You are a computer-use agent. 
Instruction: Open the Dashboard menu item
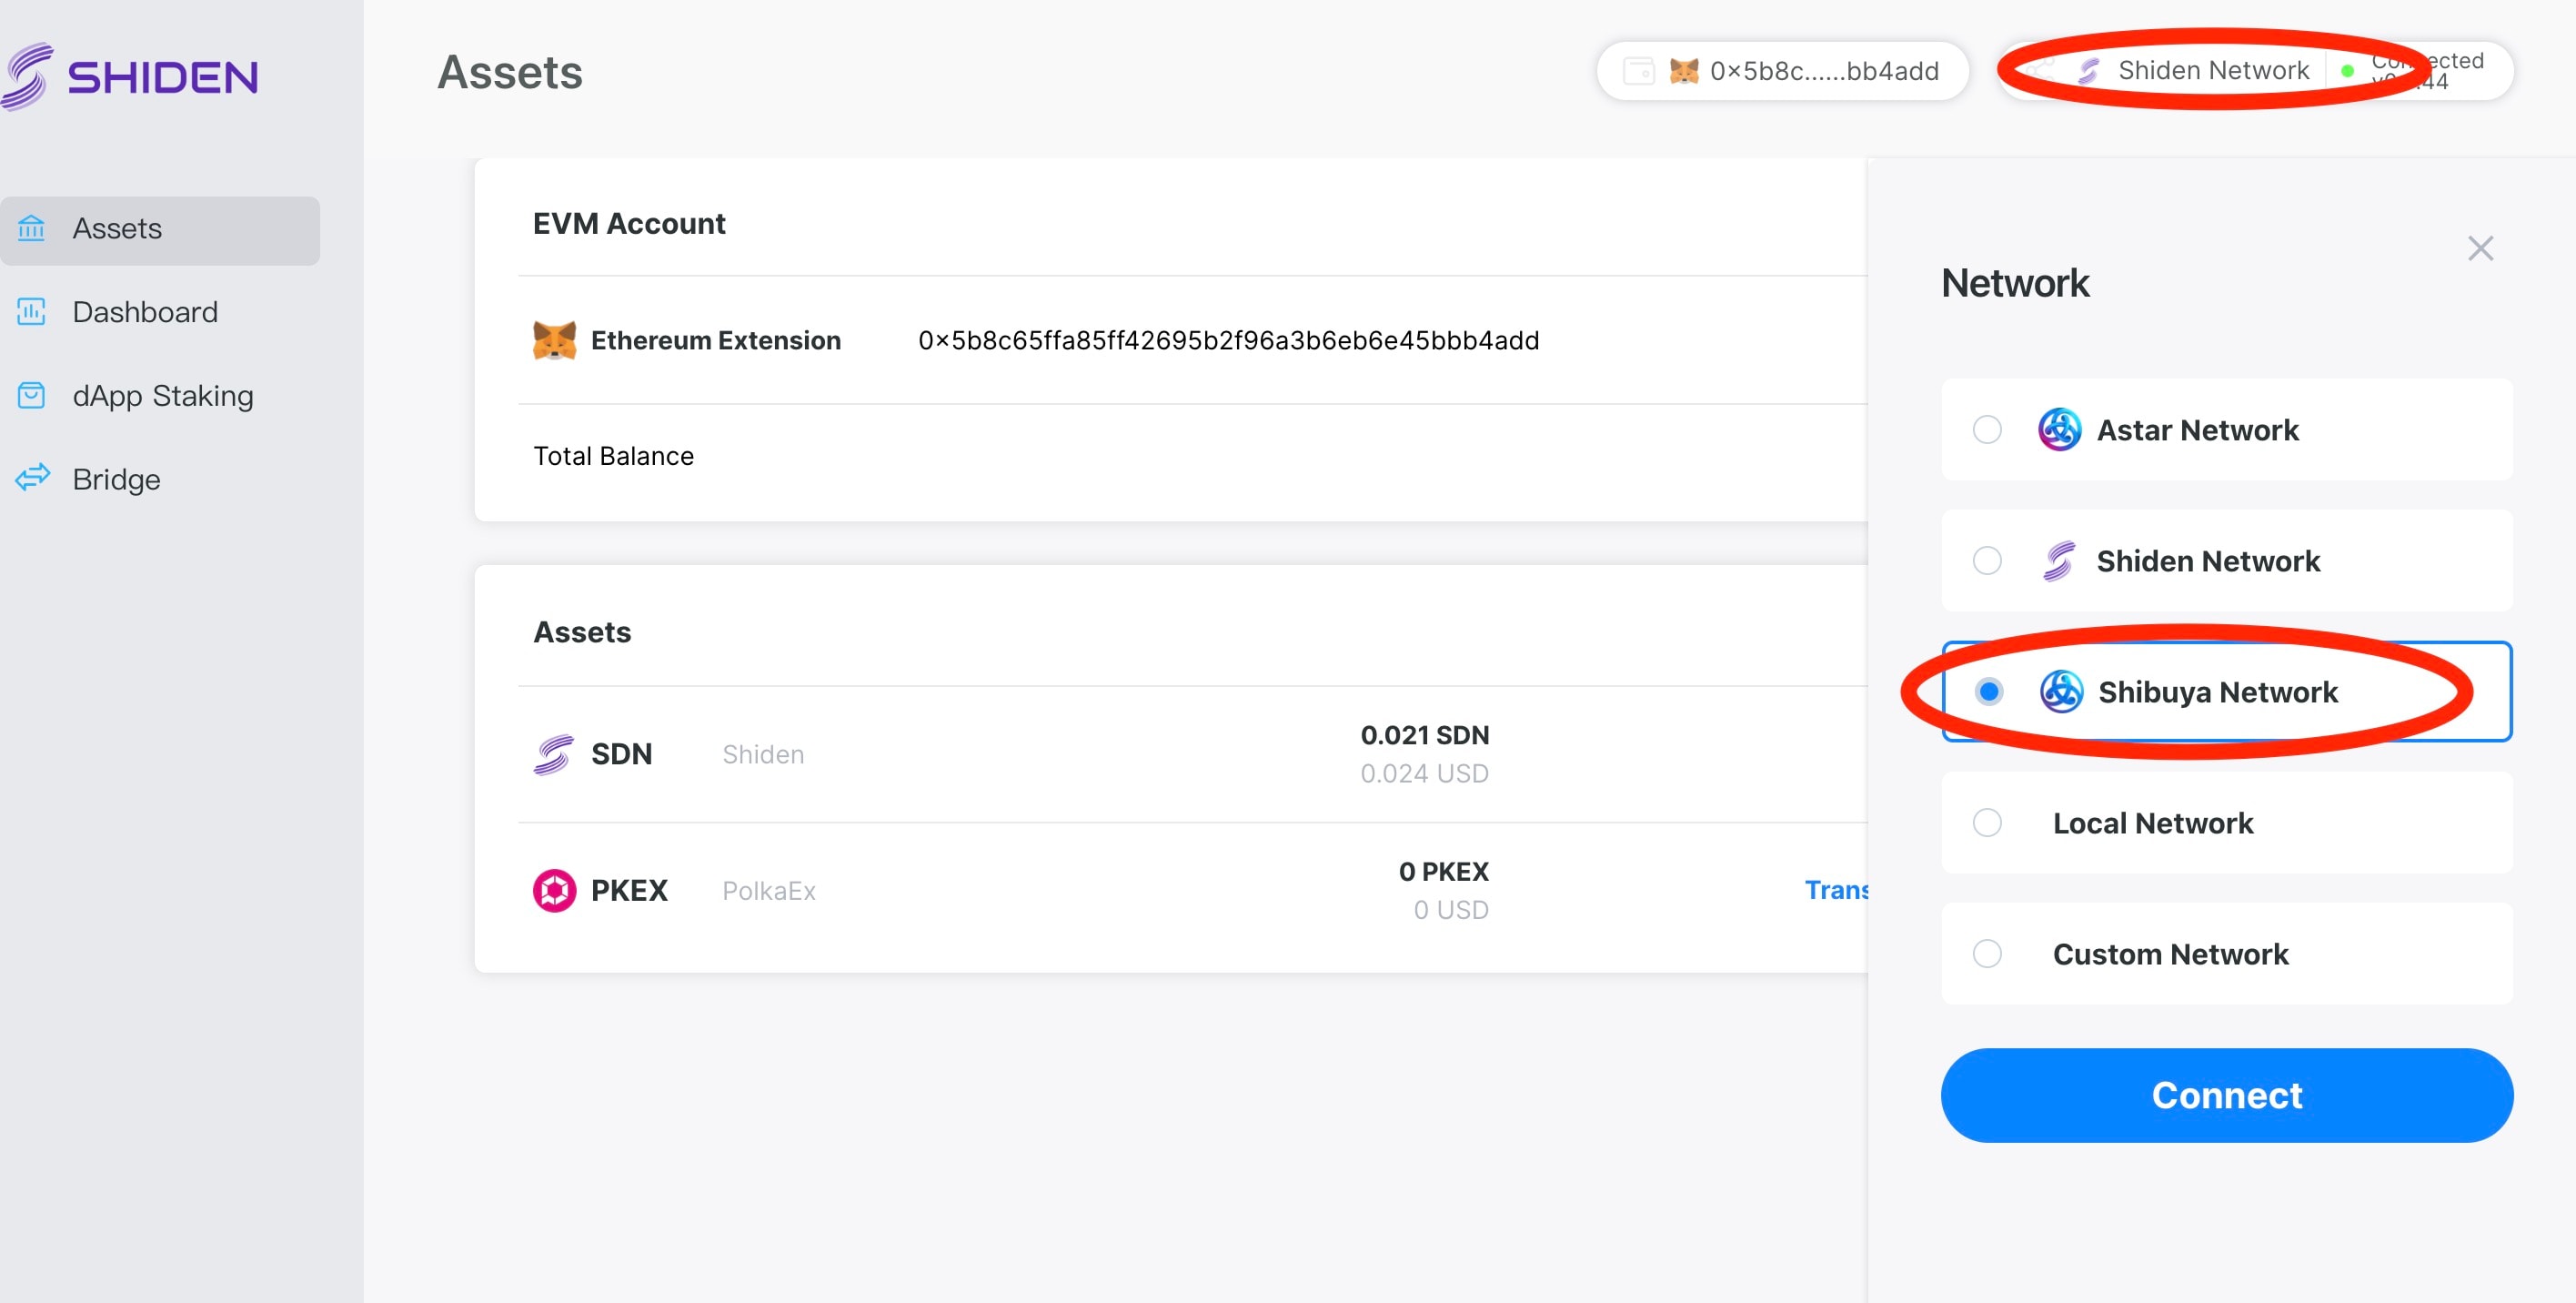pos(145,312)
